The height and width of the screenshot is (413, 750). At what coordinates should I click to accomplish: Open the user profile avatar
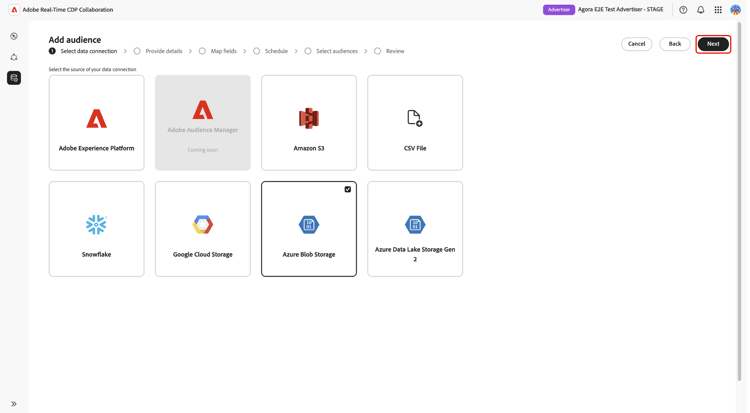[735, 10]
